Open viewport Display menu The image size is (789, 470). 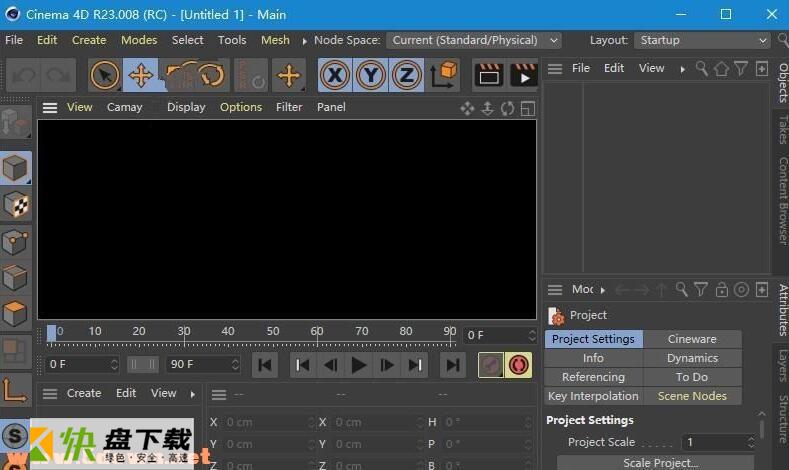(186, 107)
